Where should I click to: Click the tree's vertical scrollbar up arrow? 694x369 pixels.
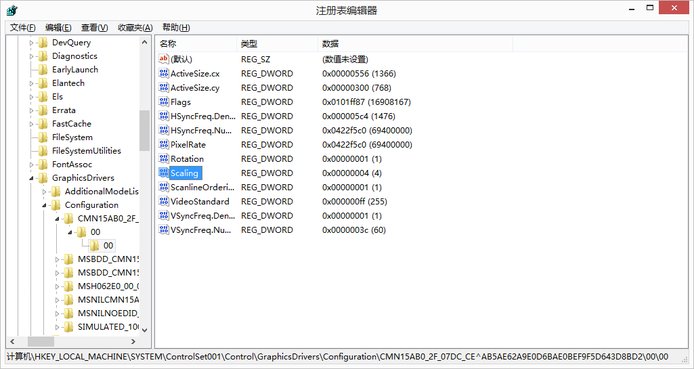click(144, 42)
